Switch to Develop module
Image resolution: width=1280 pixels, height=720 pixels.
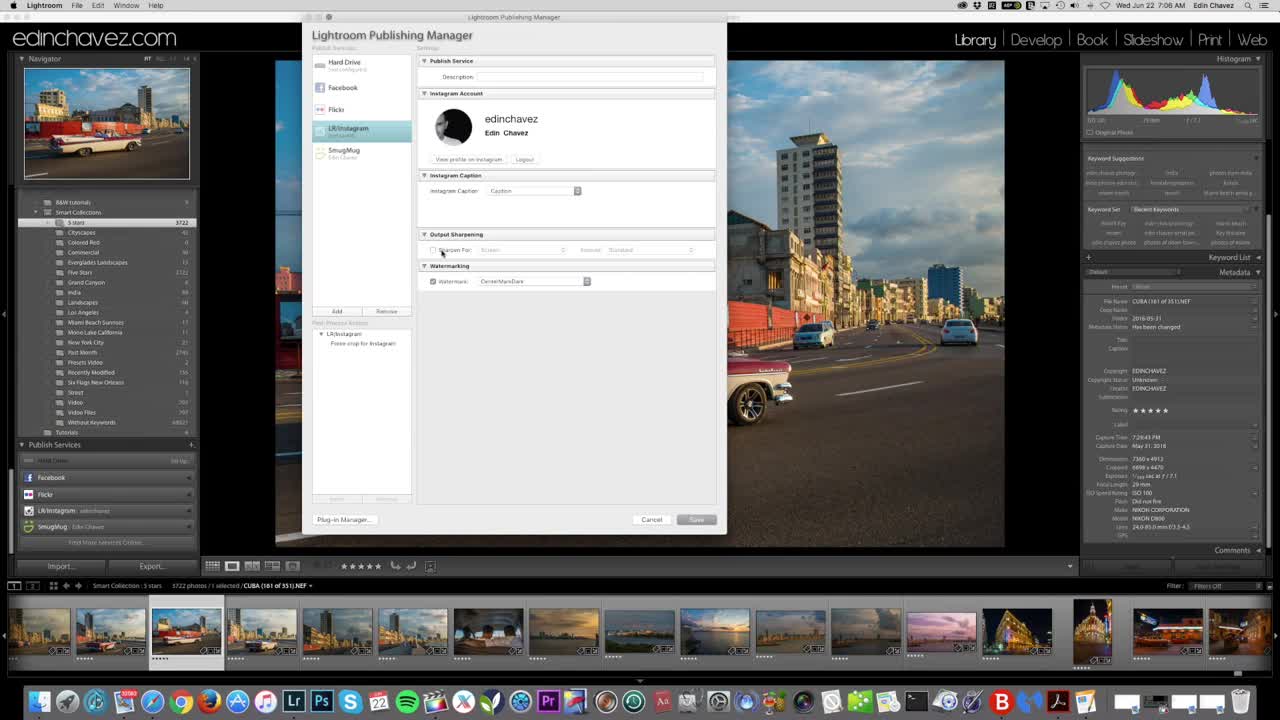pos(1036,40)
